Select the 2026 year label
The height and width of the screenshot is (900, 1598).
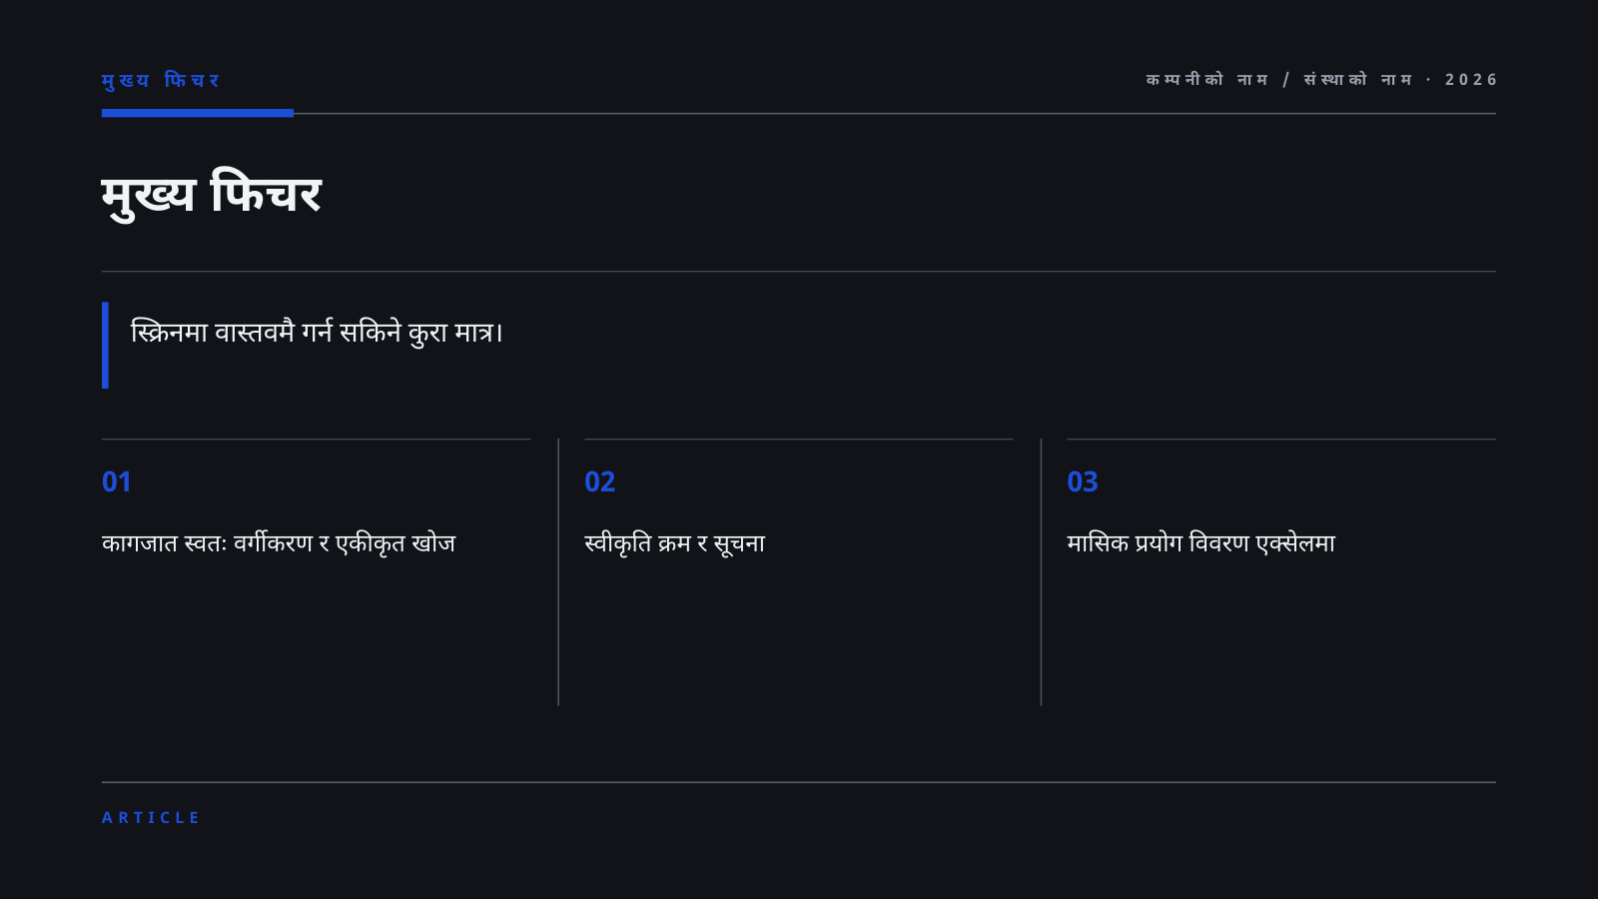click(x=1470, y=79)
